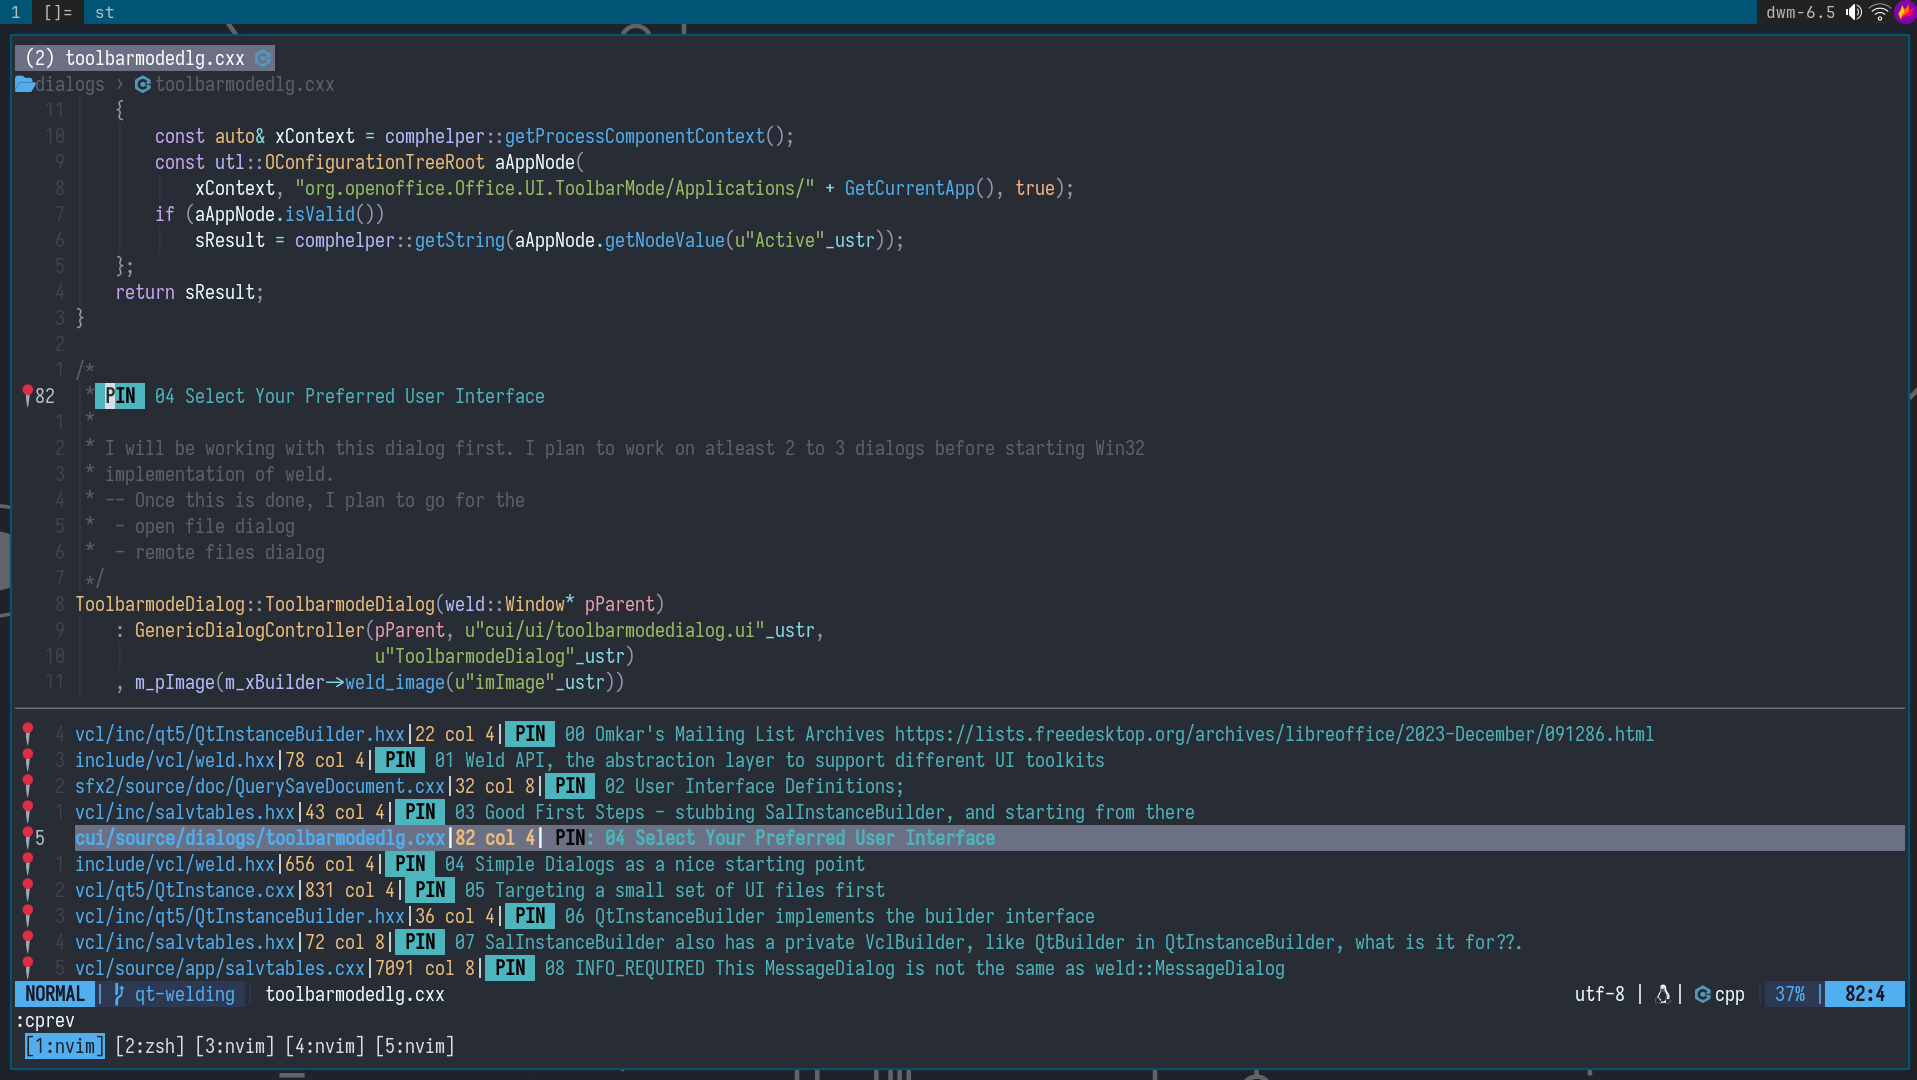
Task: Click the PIN badge on line 82
Action: point(120,396)
